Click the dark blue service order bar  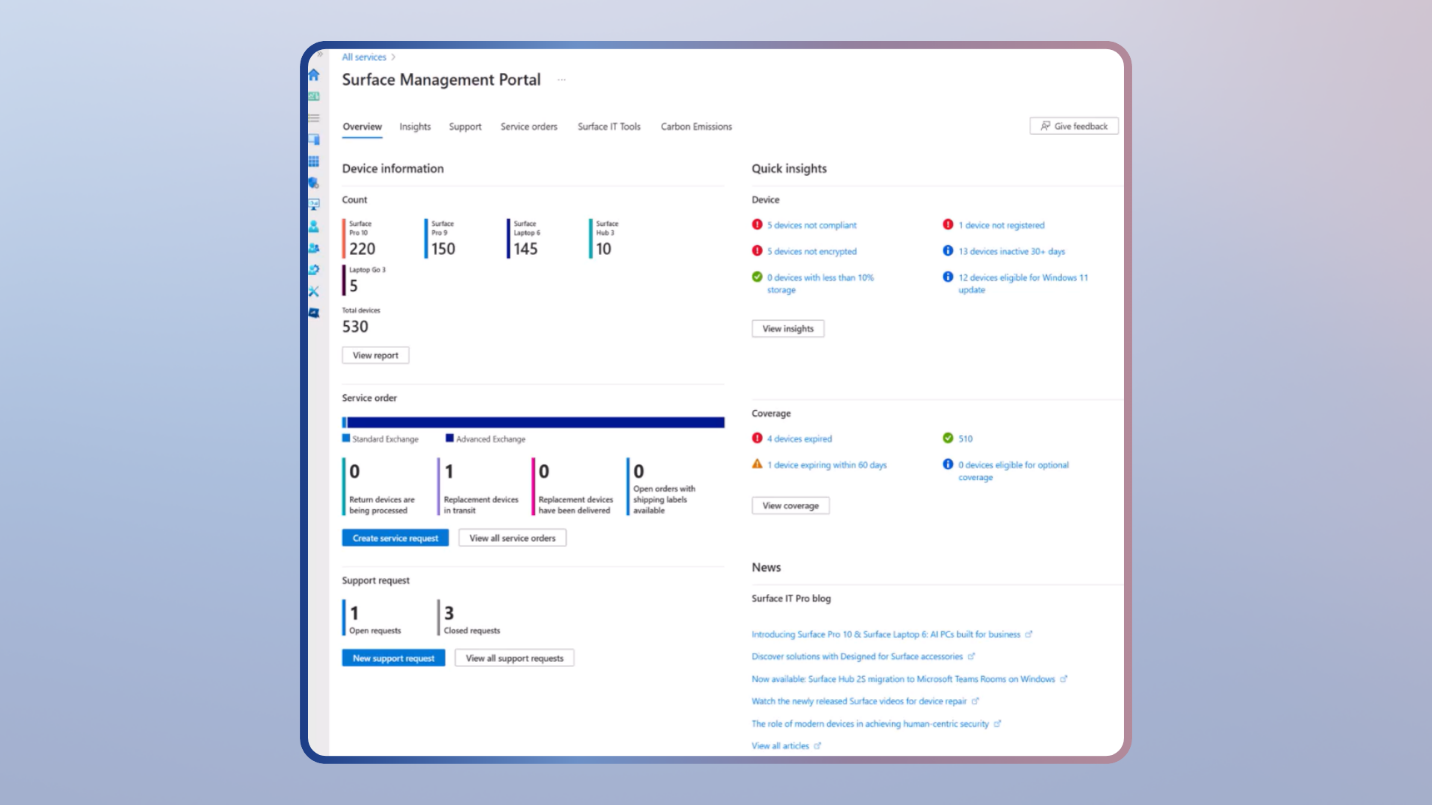point(536,423)
